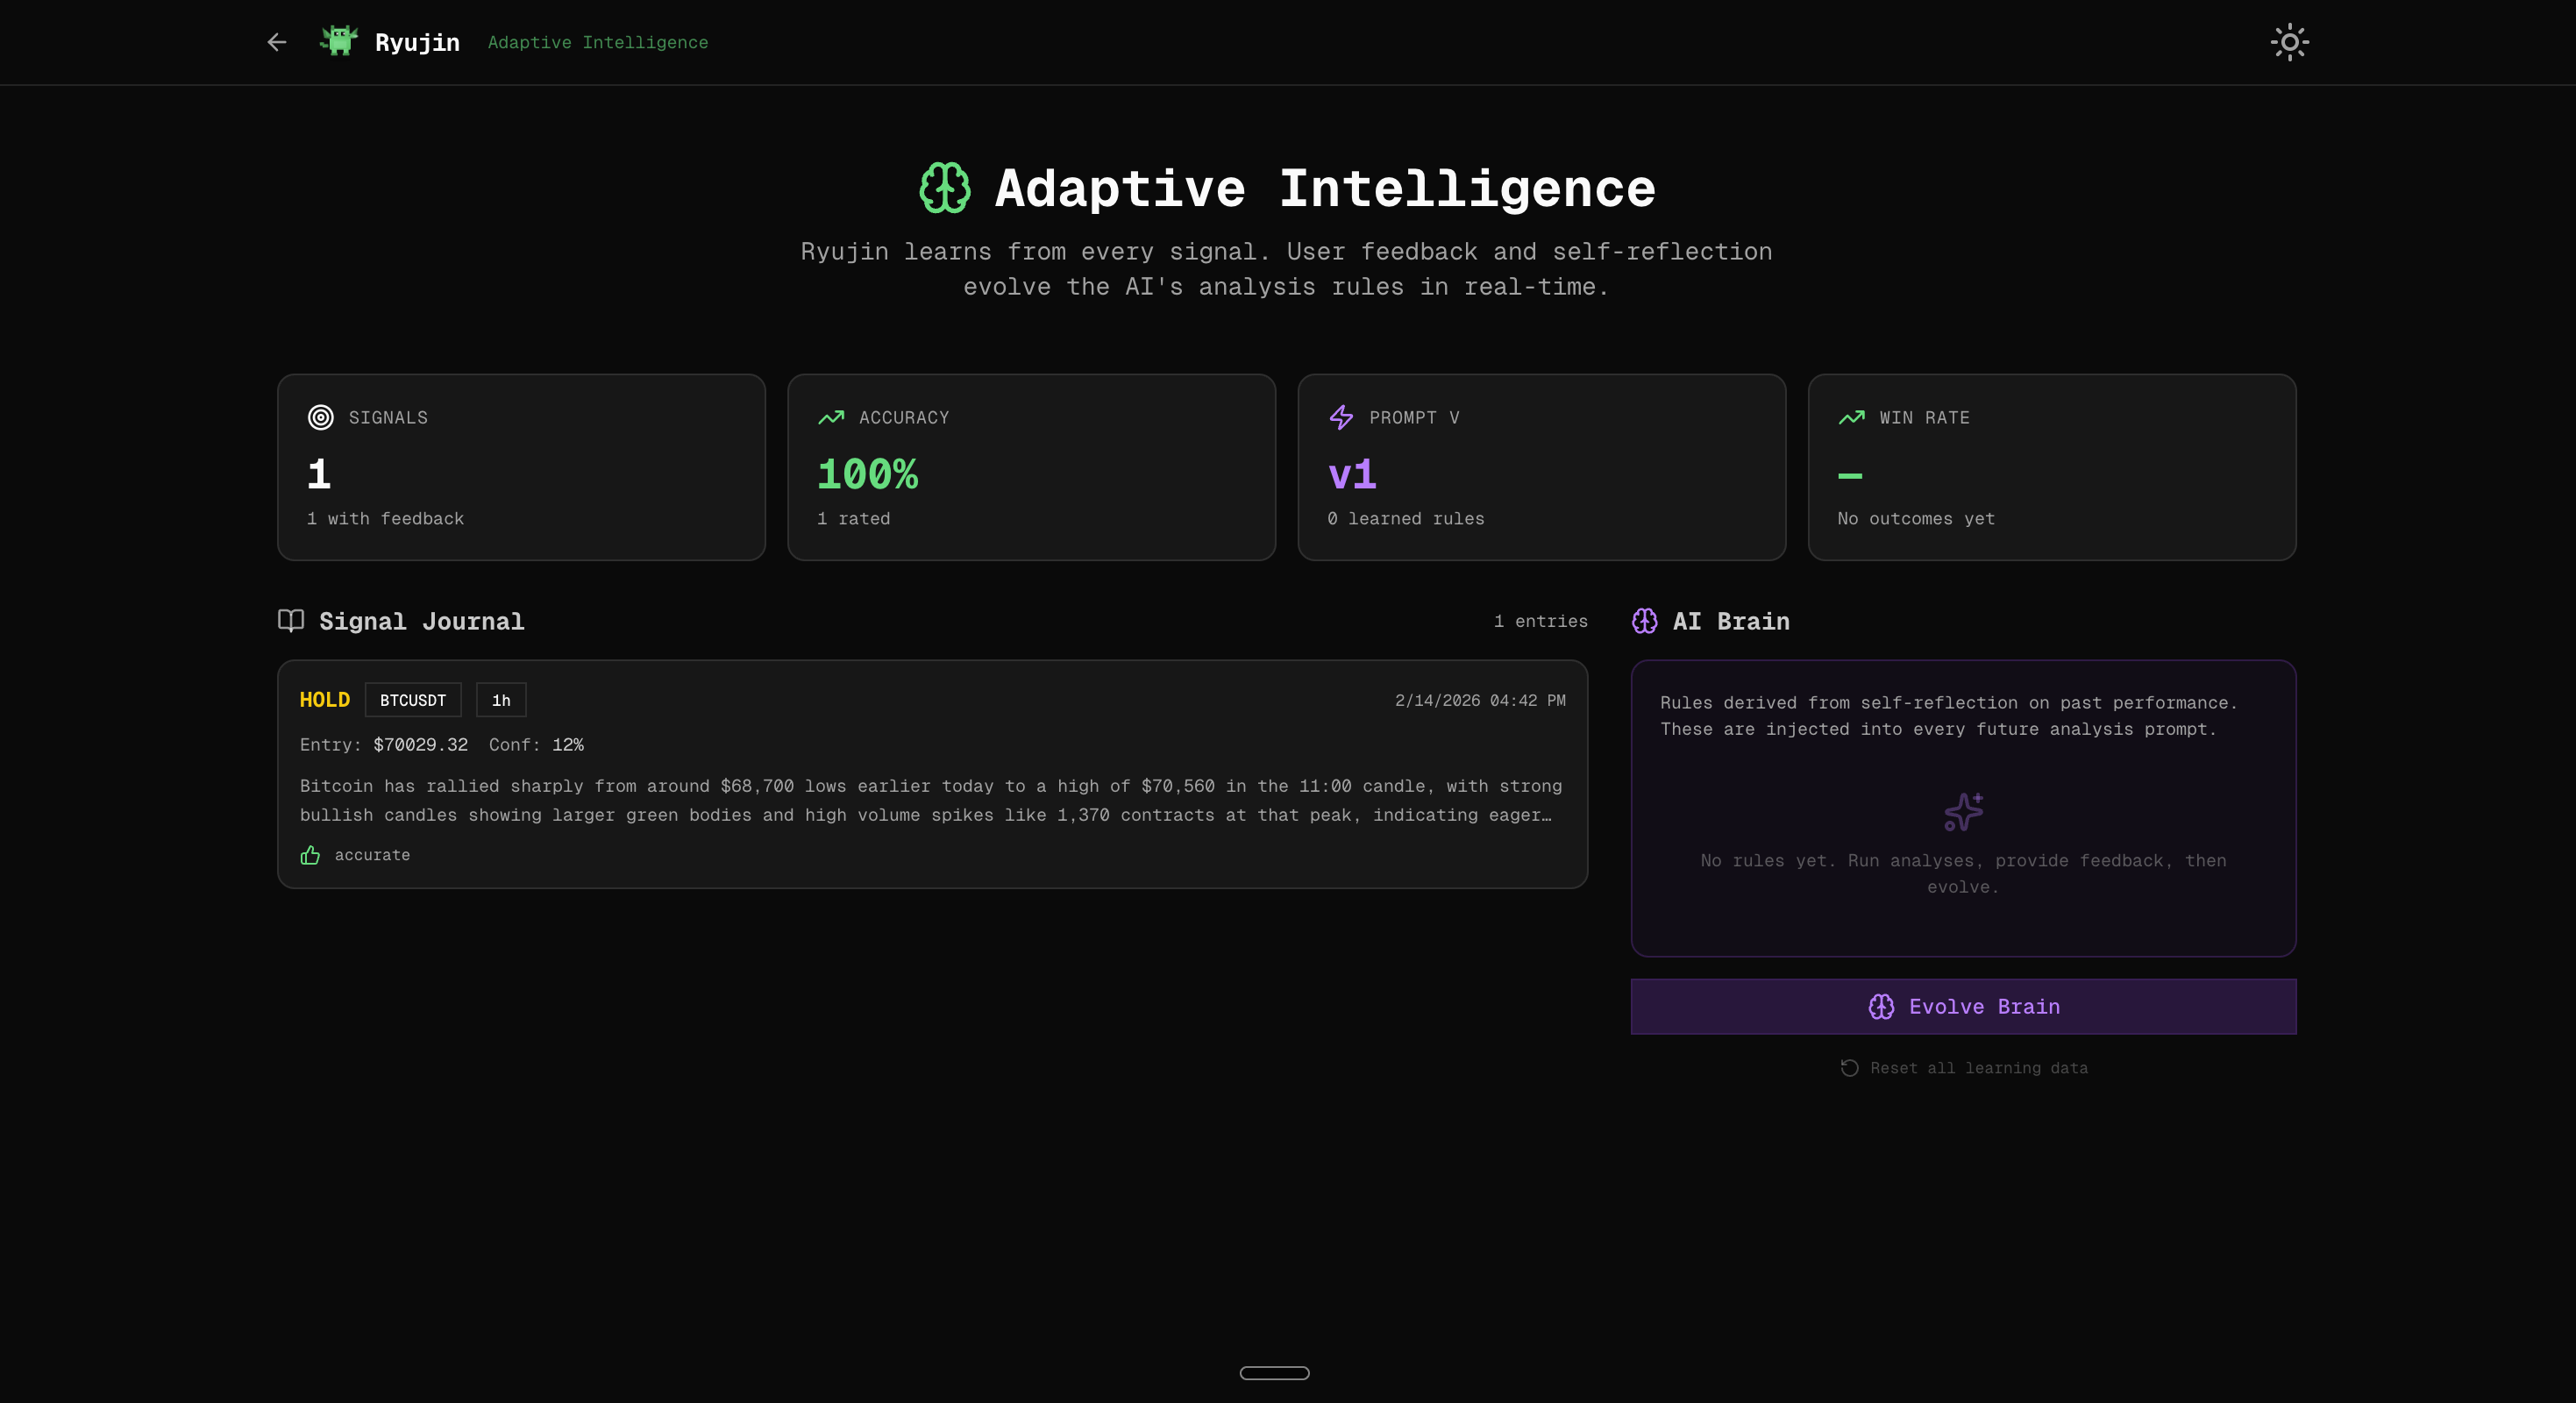
Task: Click the back arrow icon
Action: tap(277, 42)
